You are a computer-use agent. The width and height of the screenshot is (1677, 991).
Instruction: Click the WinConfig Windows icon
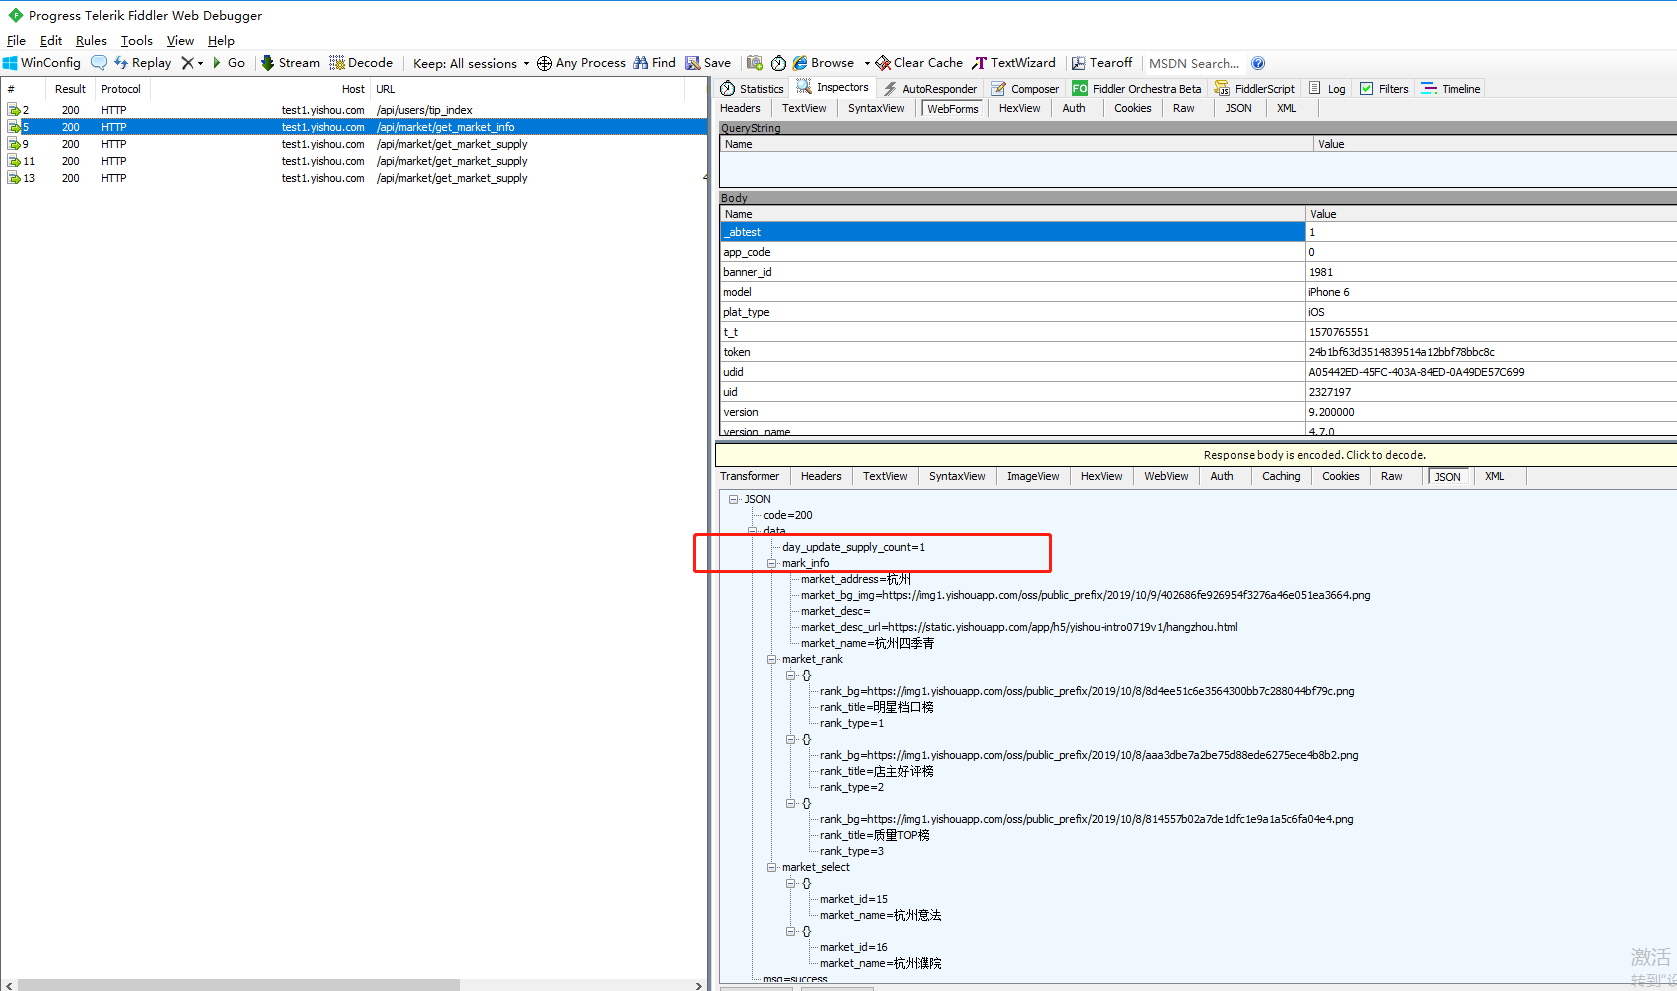coord(10,63)
